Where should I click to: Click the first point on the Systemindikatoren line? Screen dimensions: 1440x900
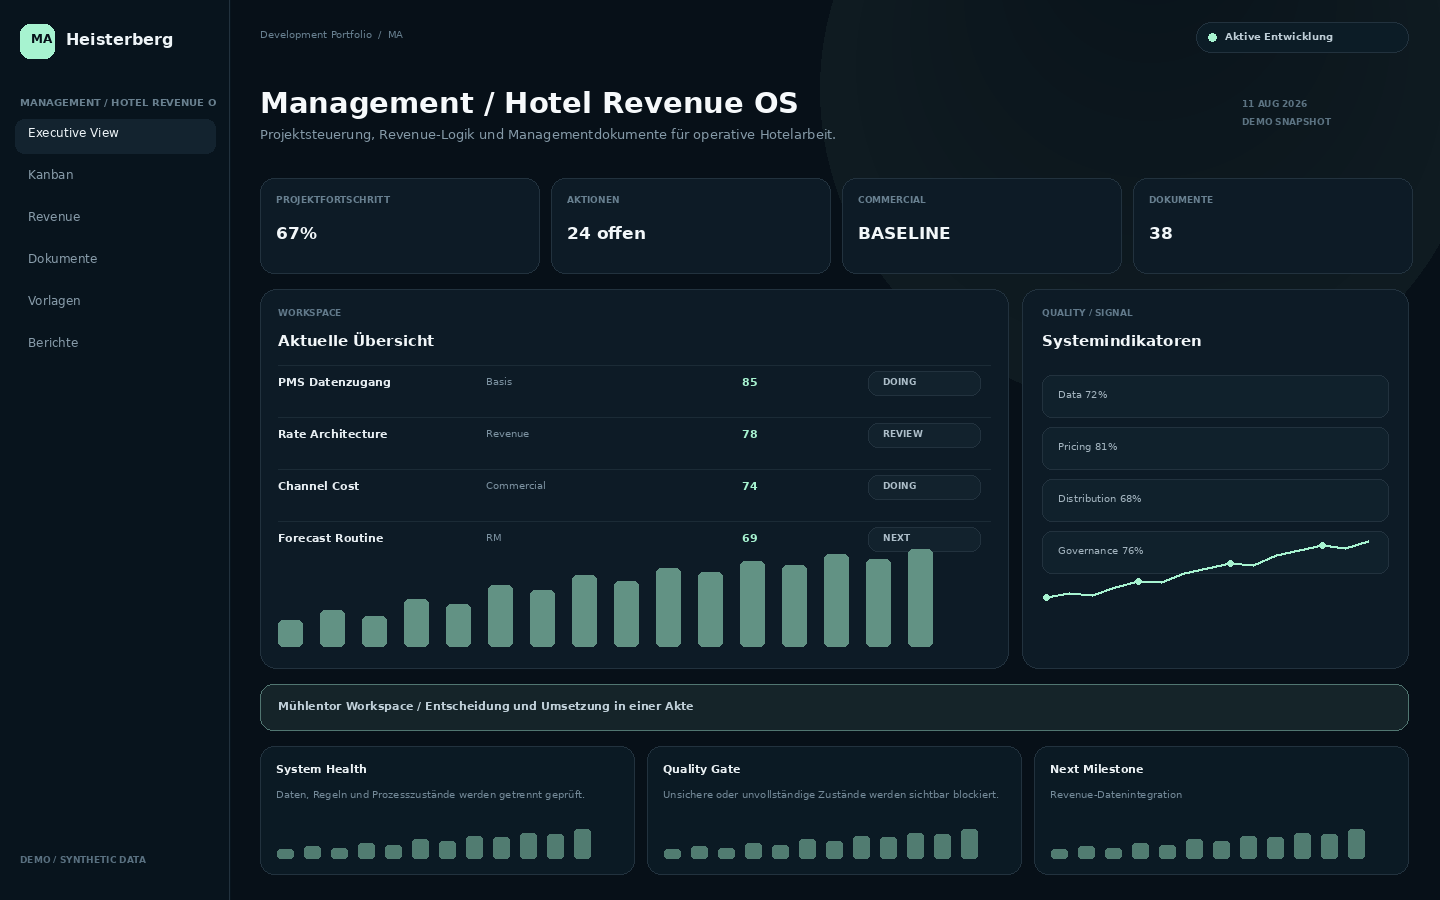[1047, 597]
